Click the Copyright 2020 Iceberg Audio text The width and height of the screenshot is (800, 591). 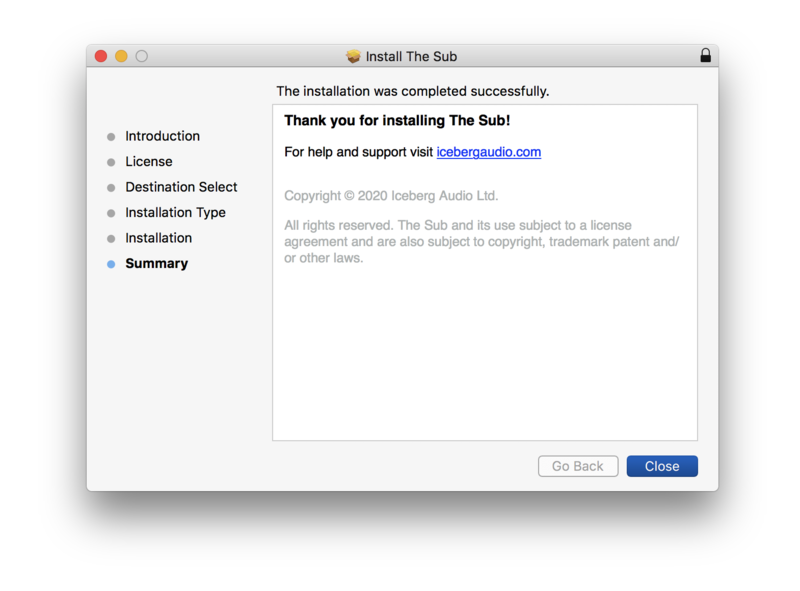(x=391, y=196)
